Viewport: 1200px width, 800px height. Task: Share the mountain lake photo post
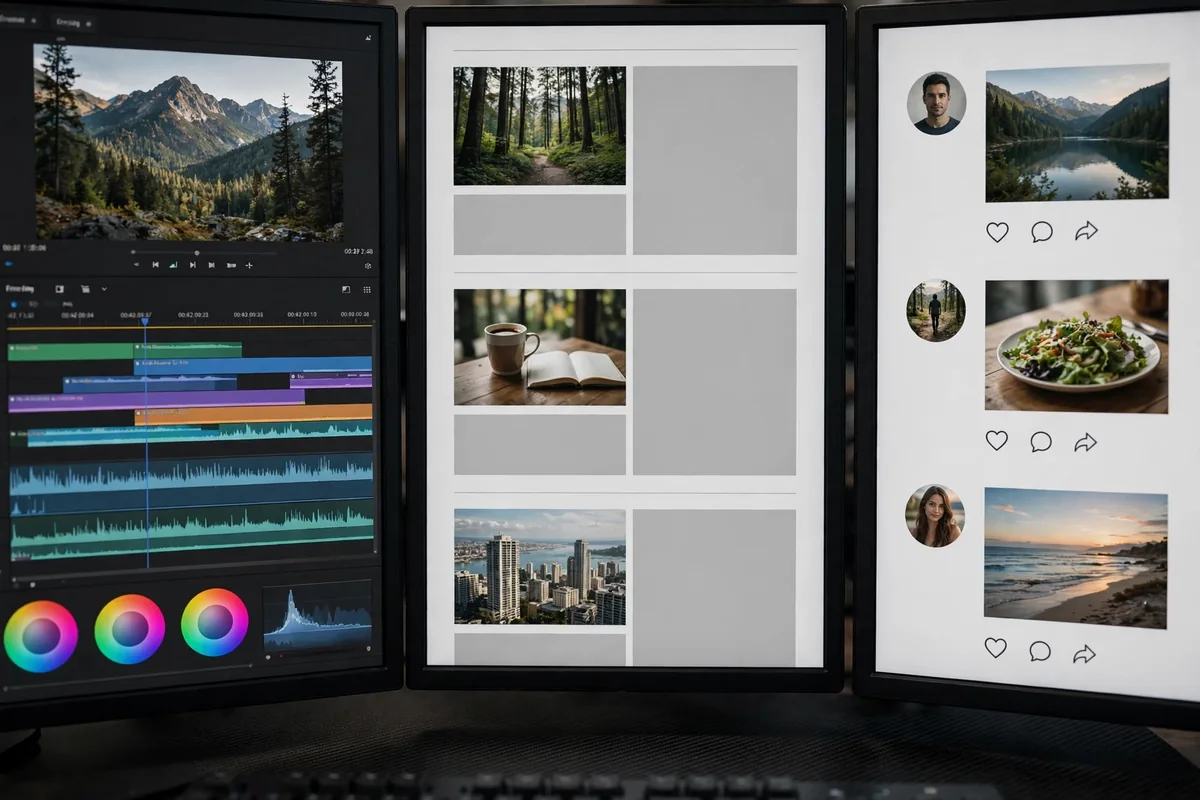click(x=1086, y=232)
